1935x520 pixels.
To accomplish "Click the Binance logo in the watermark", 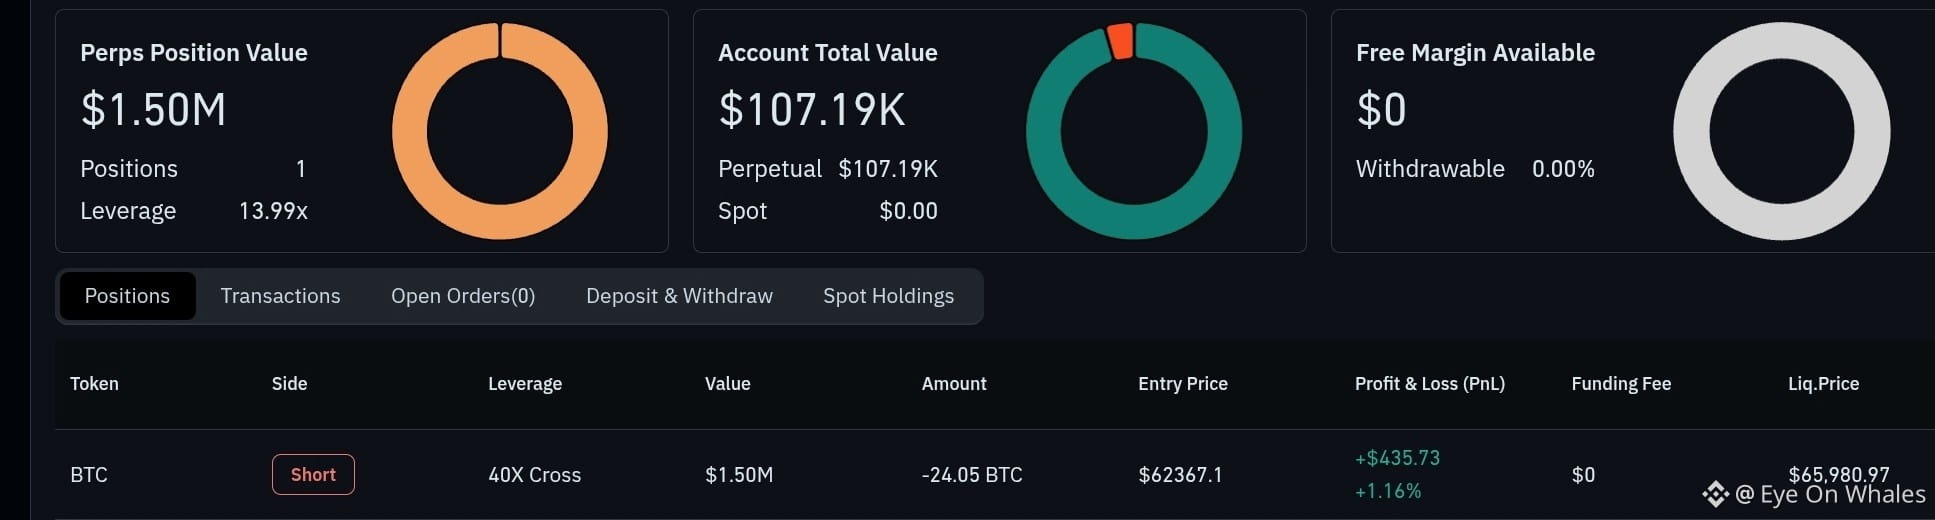I will pos(1716,494).
